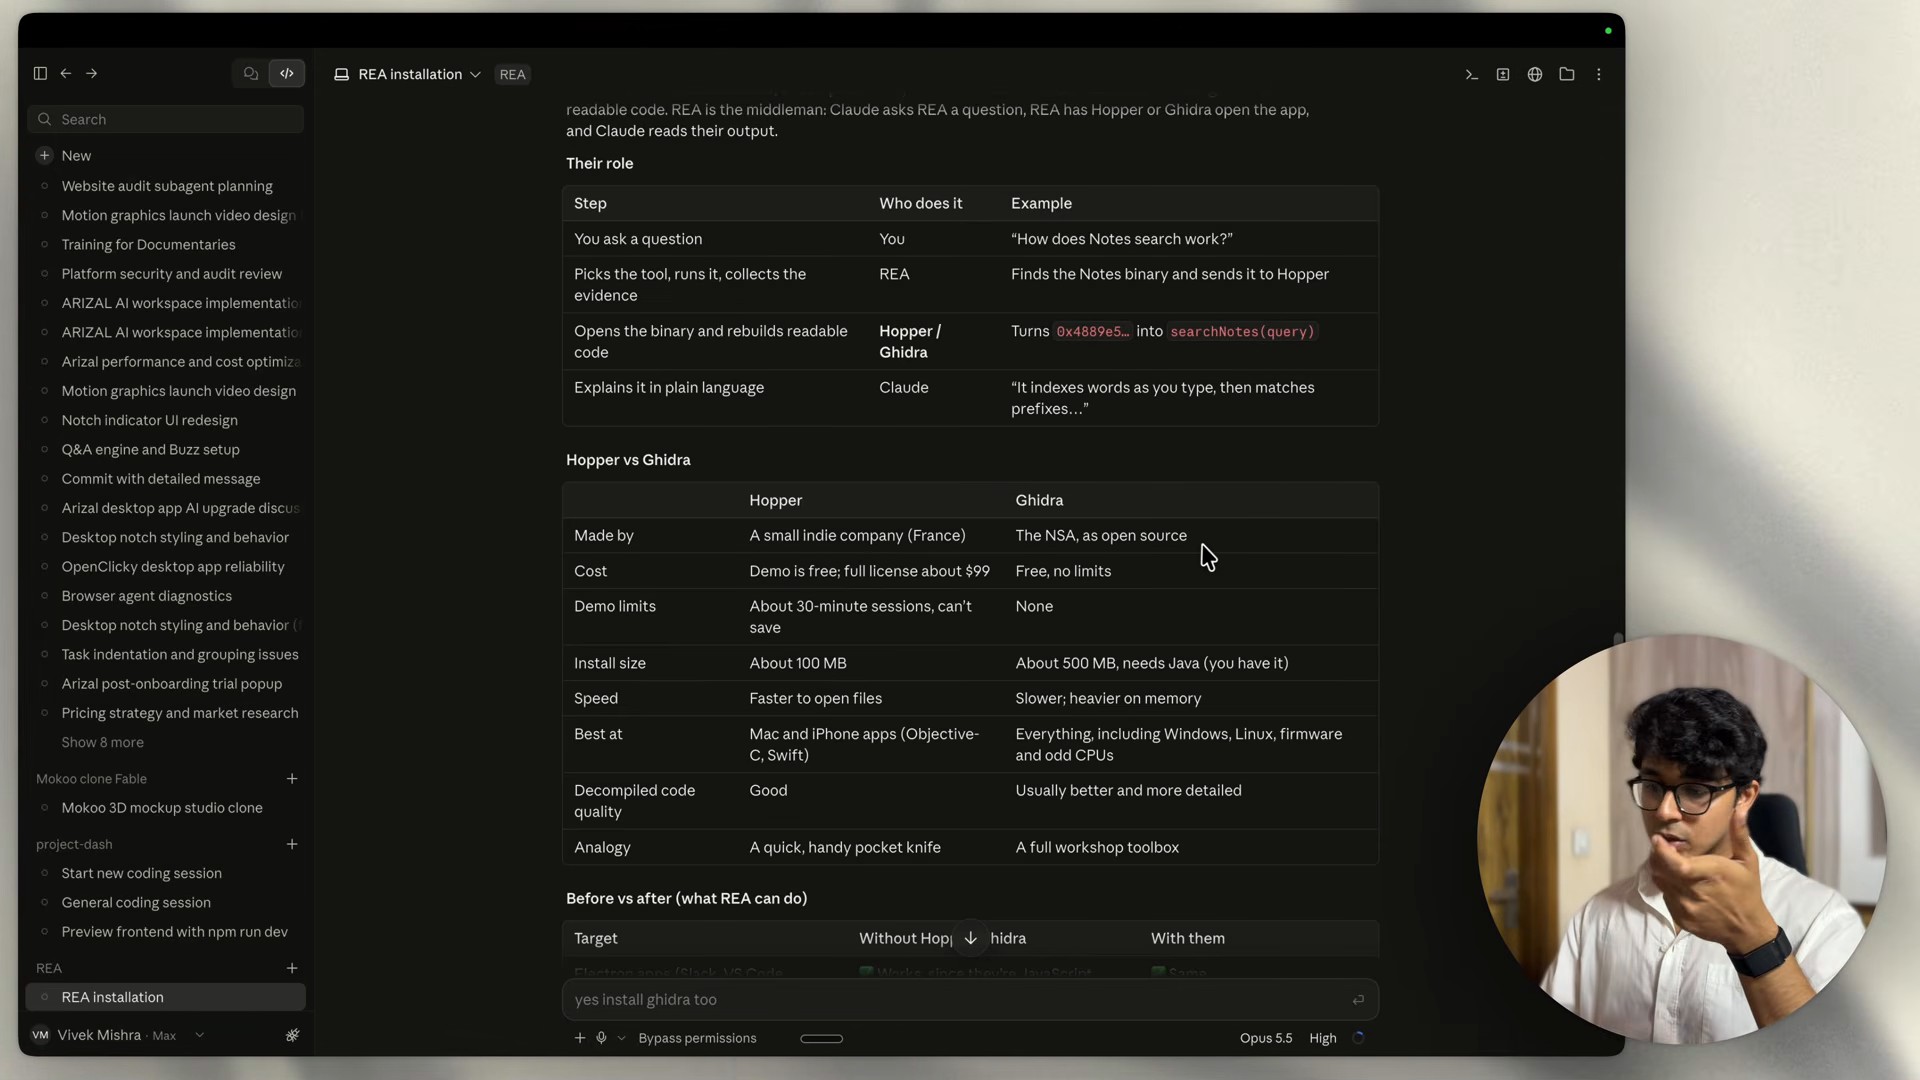
Task: Open the terminal icon in top bar
Action: (1471, 74)
